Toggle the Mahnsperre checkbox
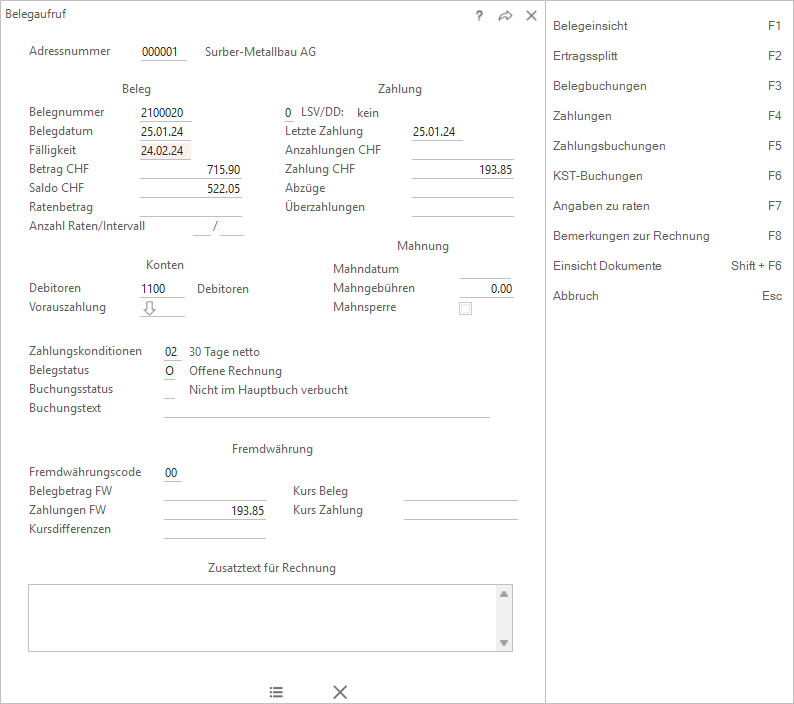Screen dimensions: 794x704 coord(465,308)
